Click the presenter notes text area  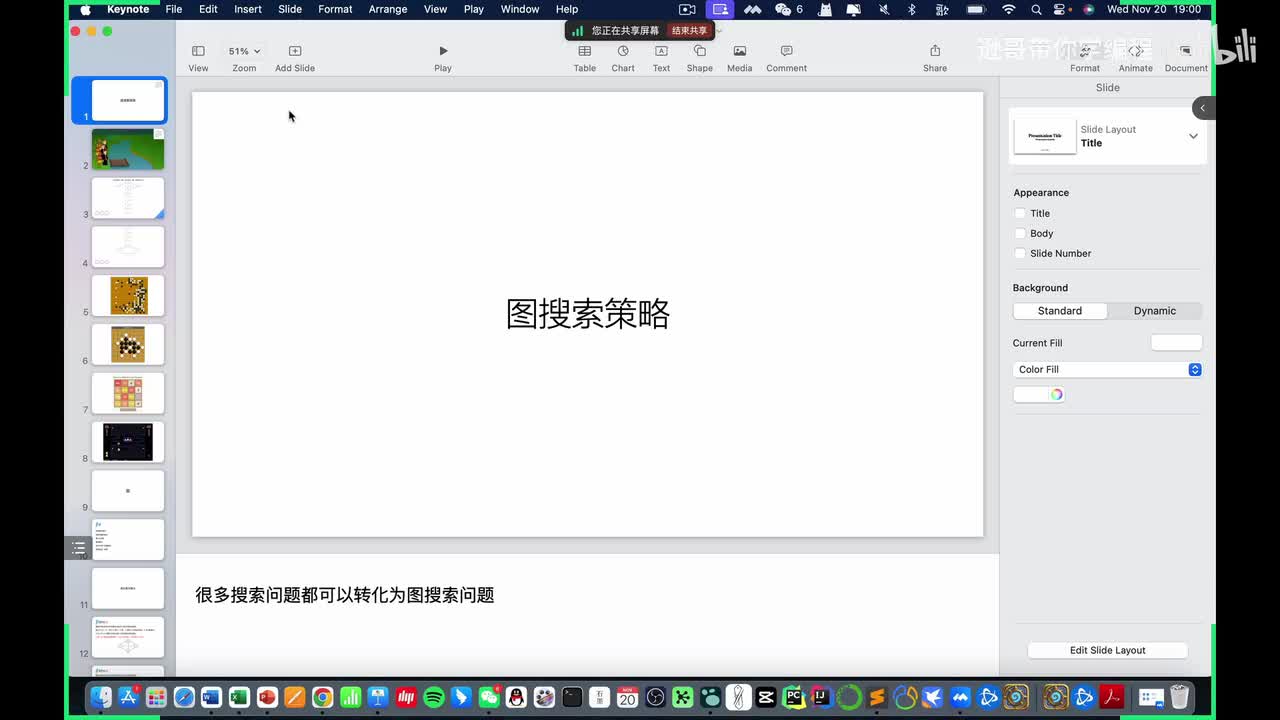(x=587, y=613)
